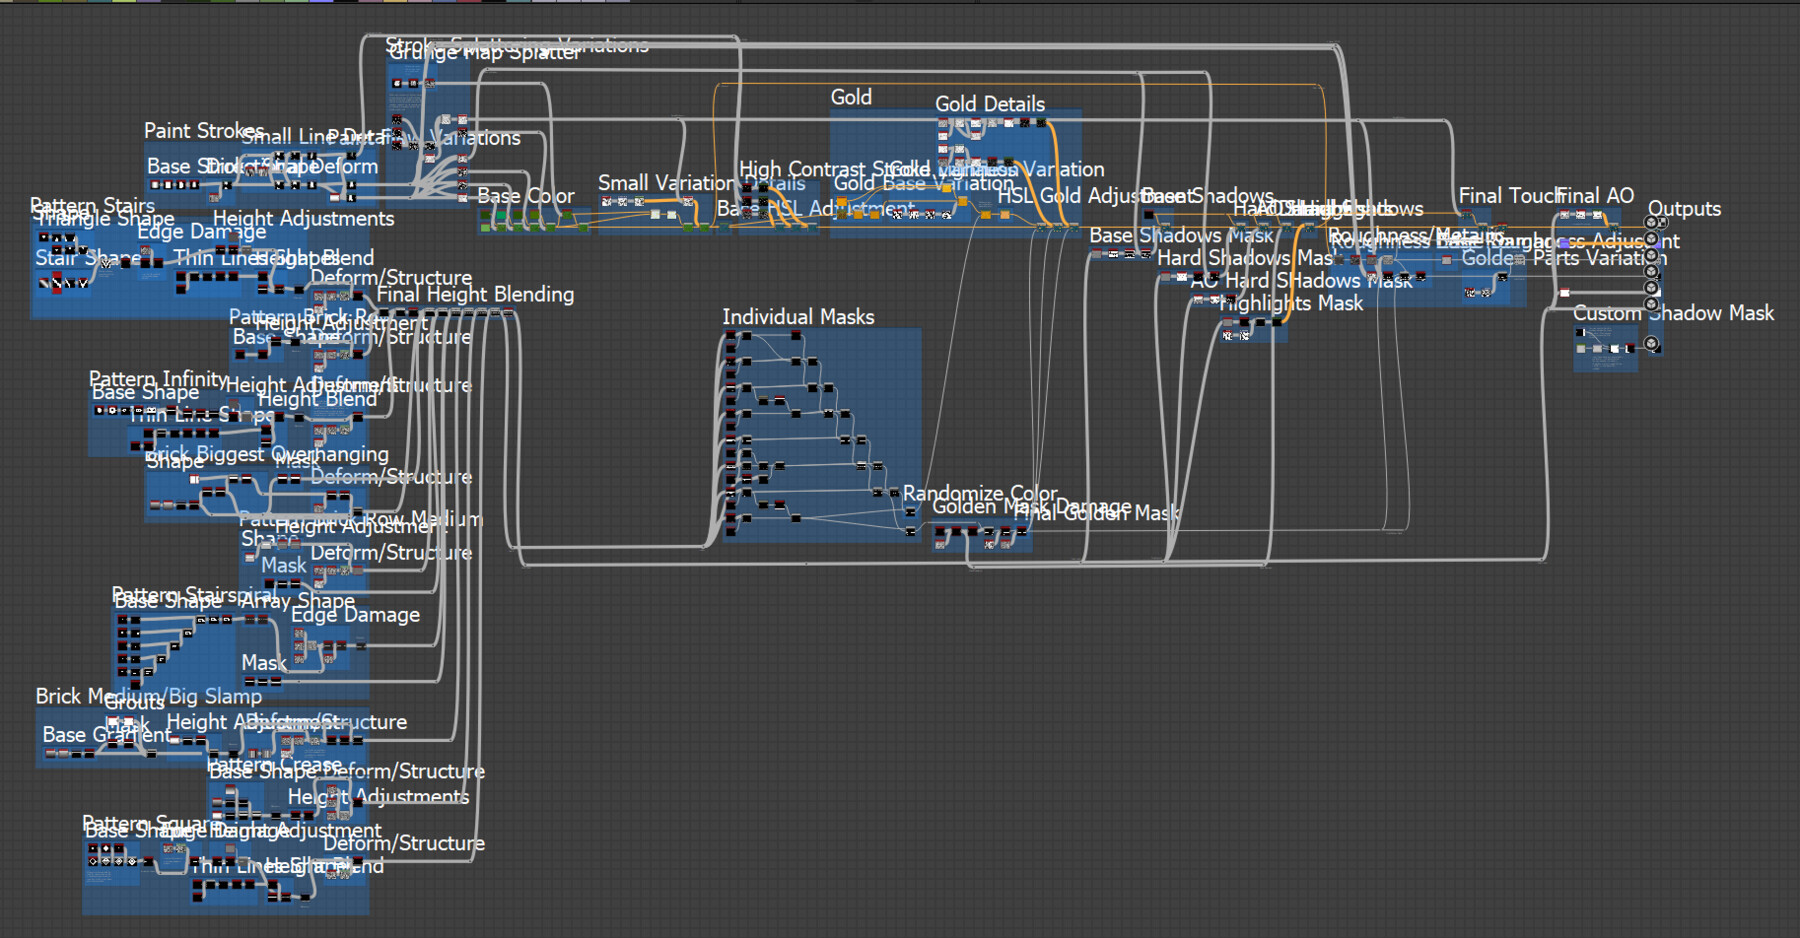Click the Final Height Blending frame label
This screenshot has width=1800, height=938.
click(475, 295)
